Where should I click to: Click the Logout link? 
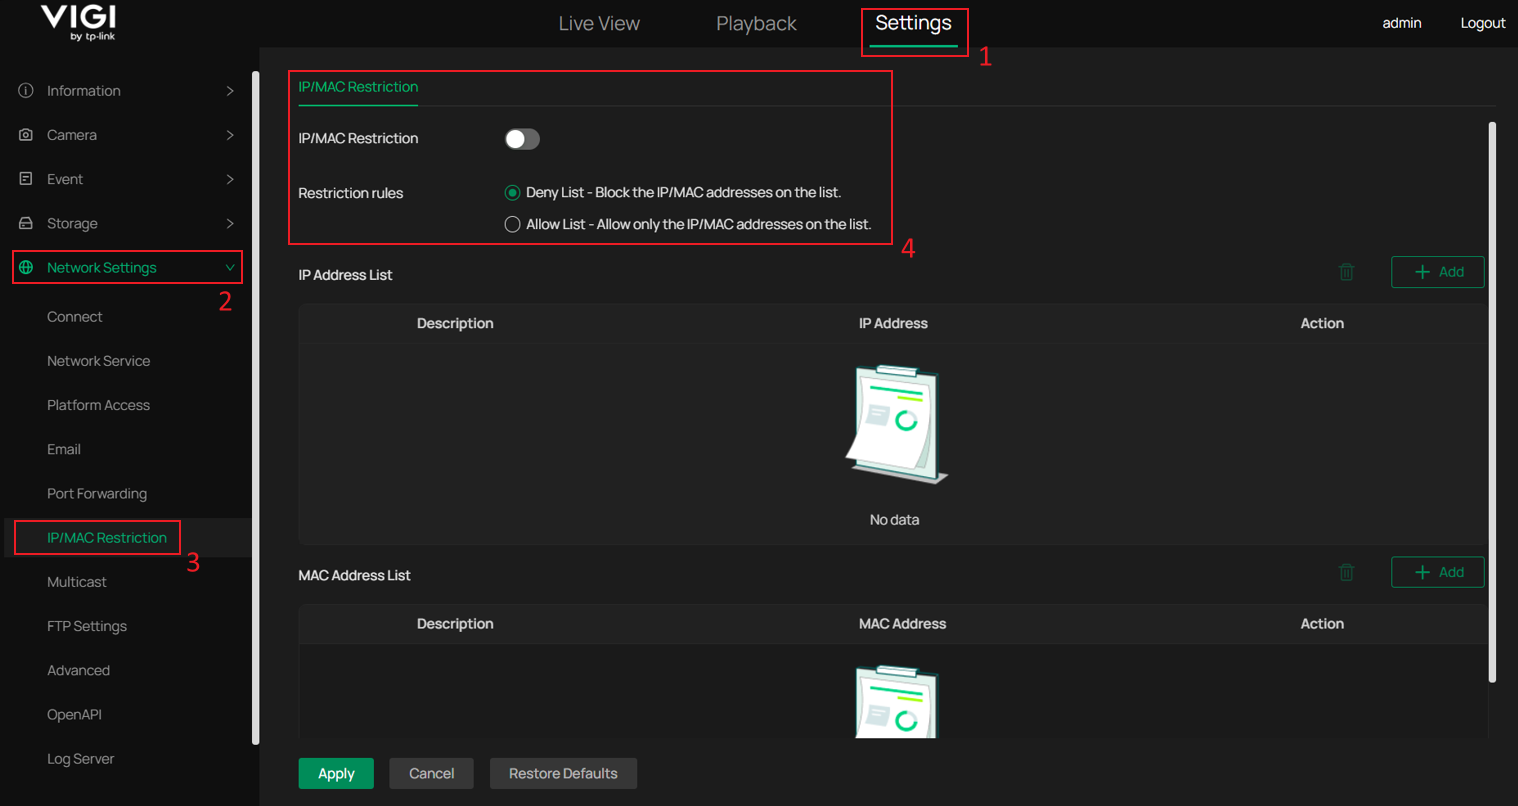pyautogui.click(x=1483, y=23)
